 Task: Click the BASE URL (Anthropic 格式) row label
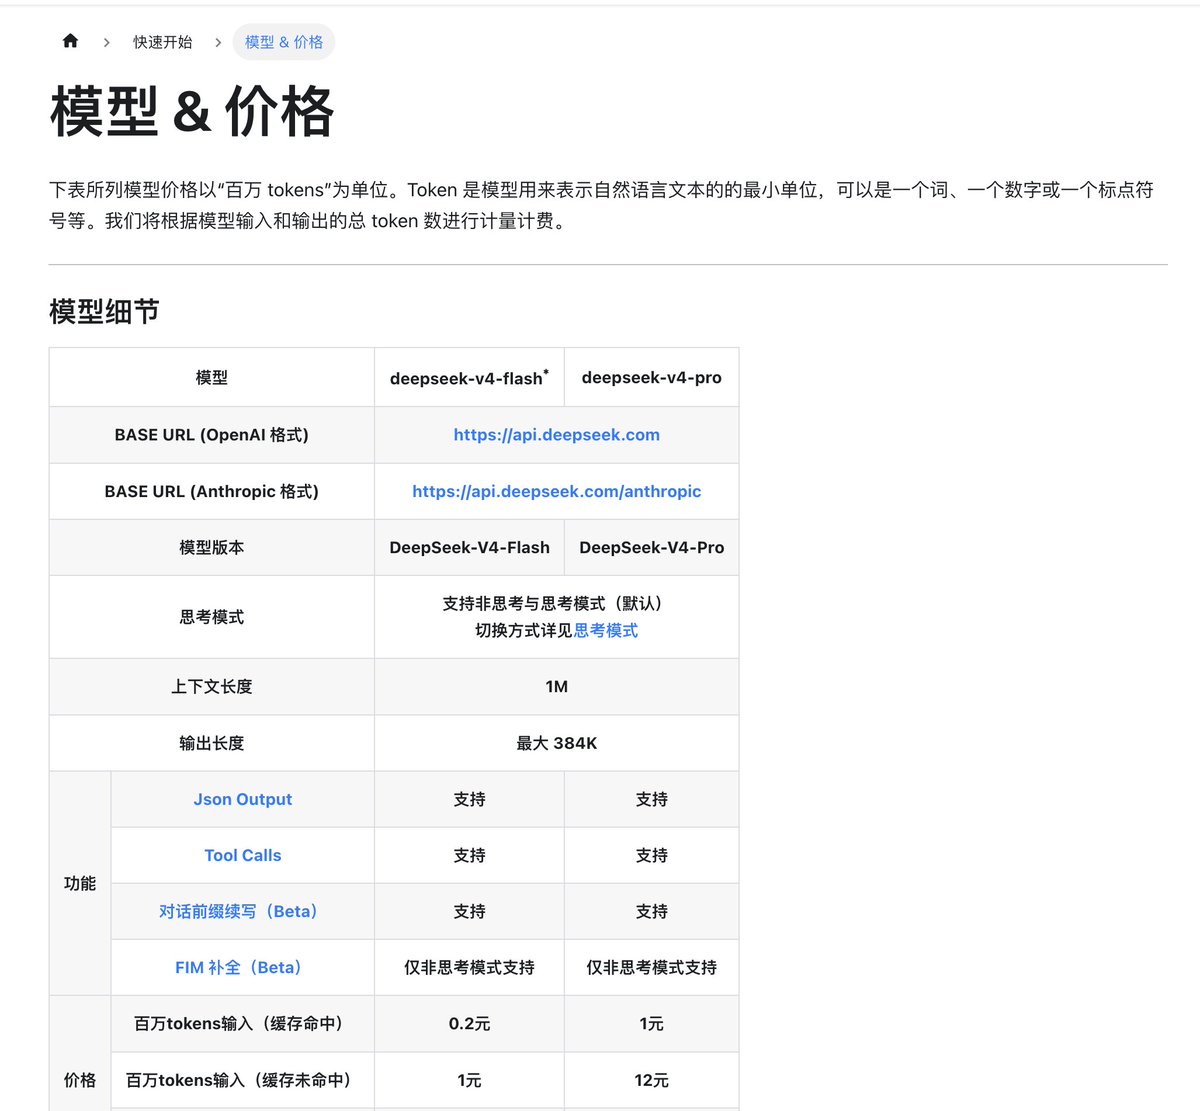pos(212,491)
